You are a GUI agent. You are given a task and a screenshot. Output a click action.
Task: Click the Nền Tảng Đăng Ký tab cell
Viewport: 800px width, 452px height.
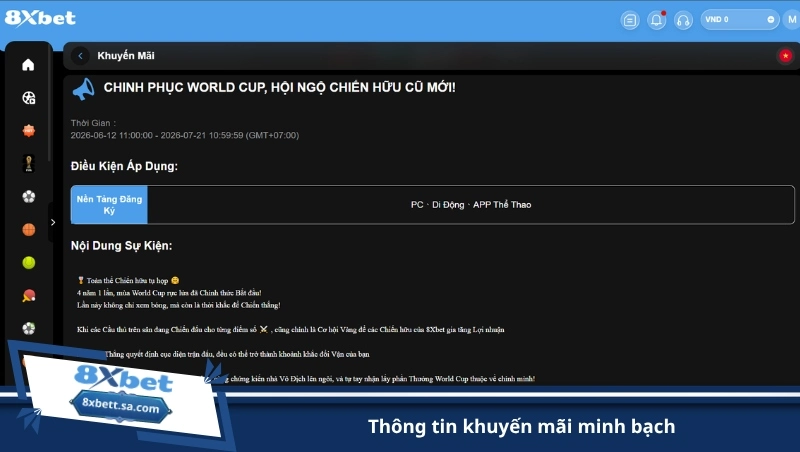click(109, 205)
